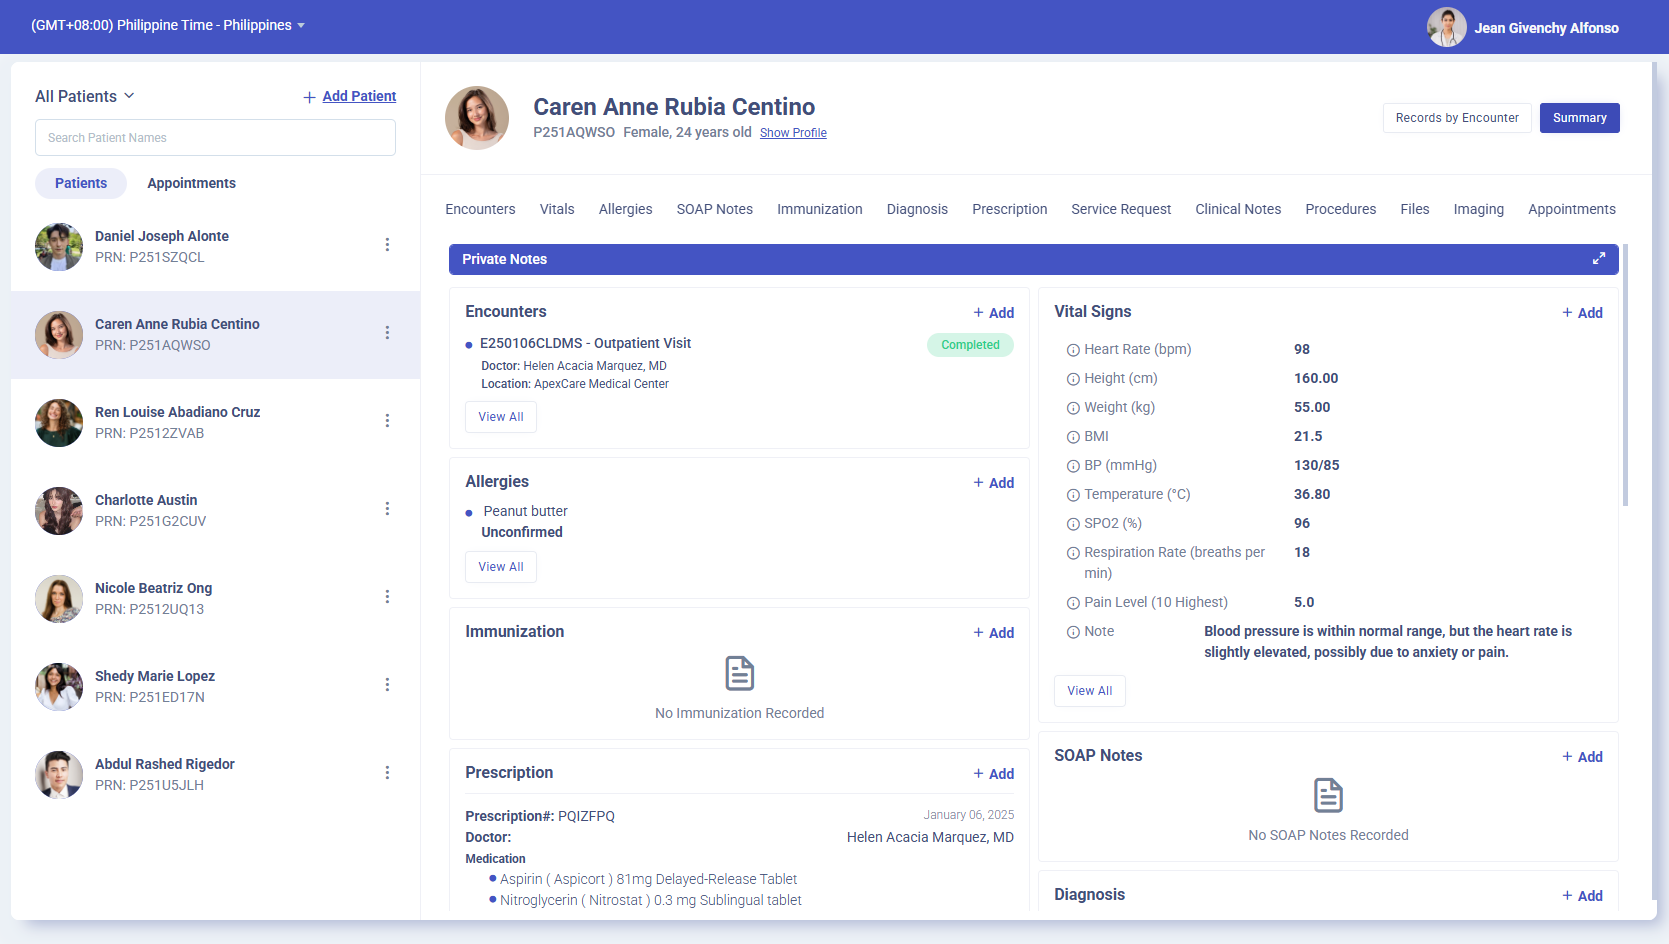
Task: Click Caren Anne's profile photo in header
Action: point(477,118)
